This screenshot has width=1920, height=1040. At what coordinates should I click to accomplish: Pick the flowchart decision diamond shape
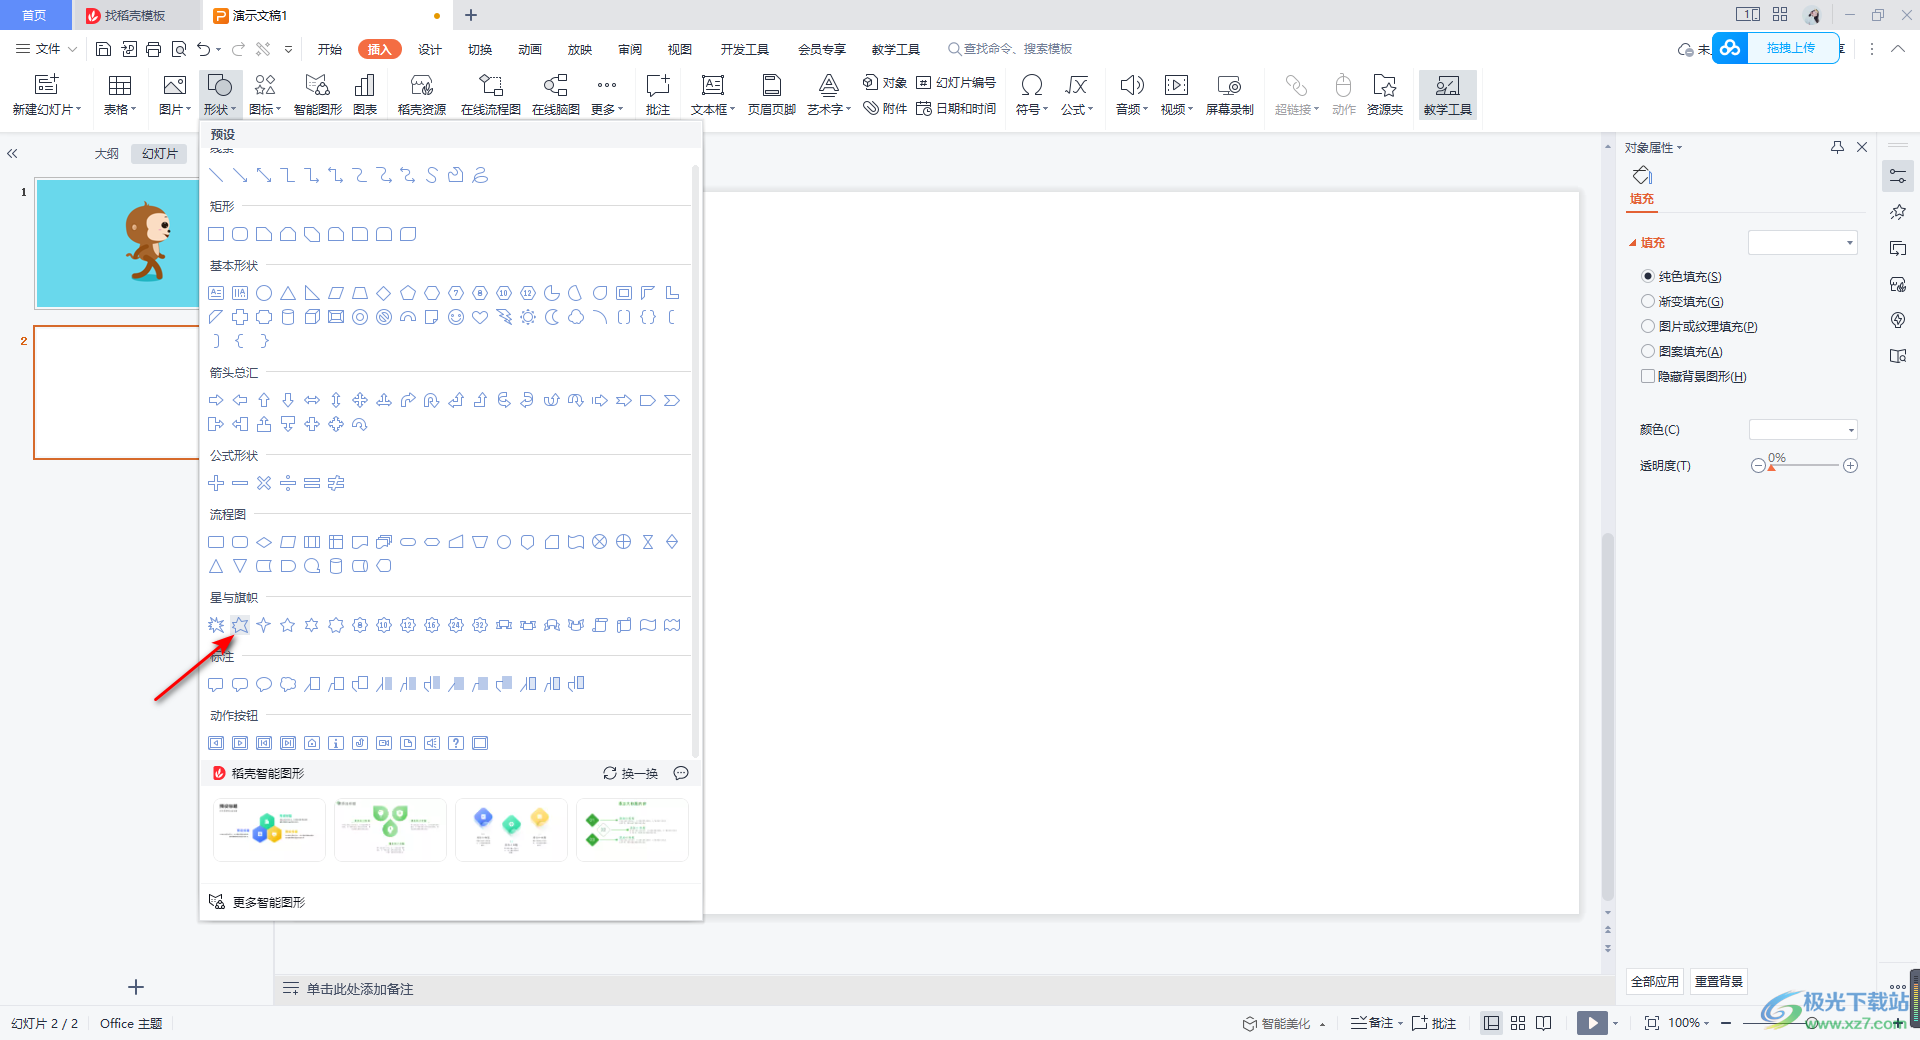pos(264,542)
